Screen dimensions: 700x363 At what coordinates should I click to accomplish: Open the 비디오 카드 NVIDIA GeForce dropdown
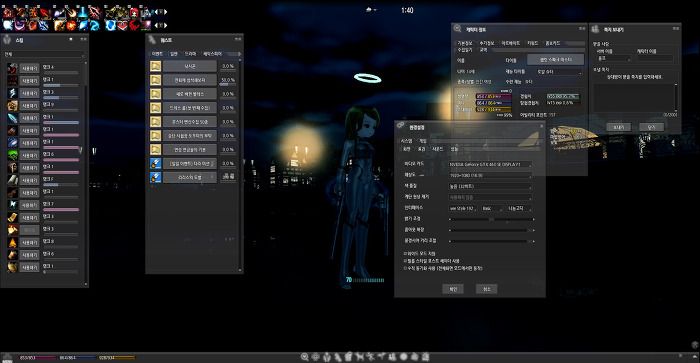(490, 164)
